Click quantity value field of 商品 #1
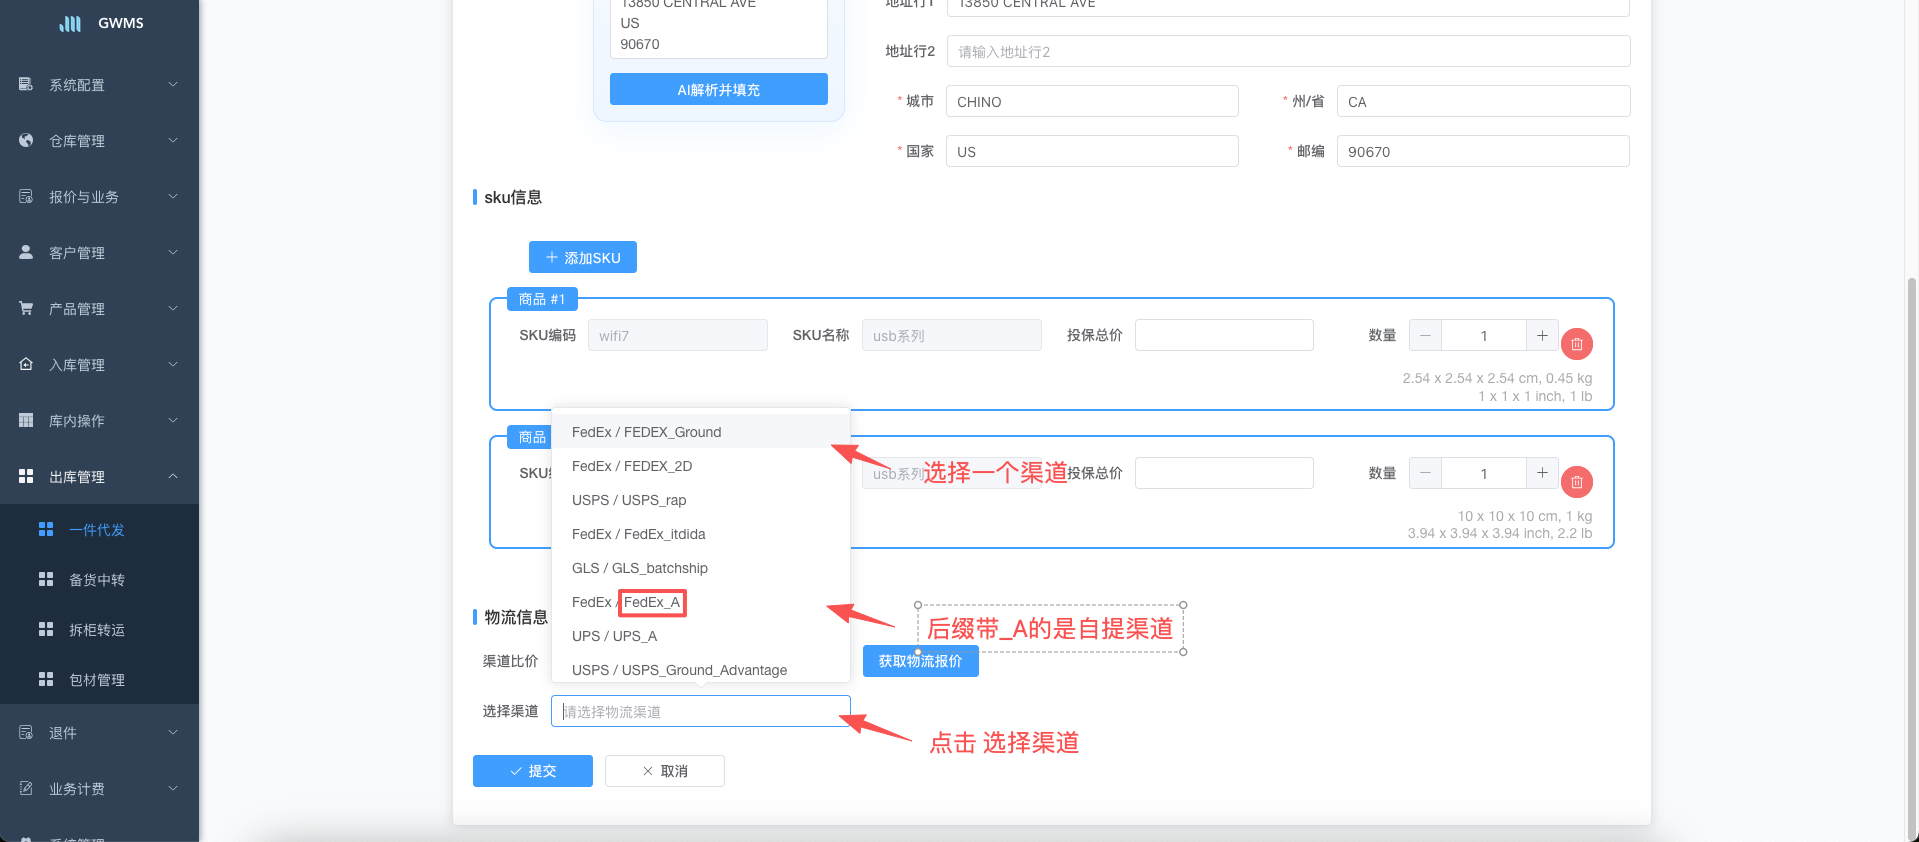Viewport: 1919px width, 842px height. 1484,335
